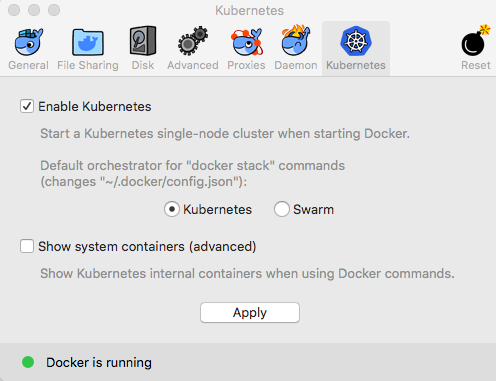Go to the Proxies whale icon

point(247,42)
